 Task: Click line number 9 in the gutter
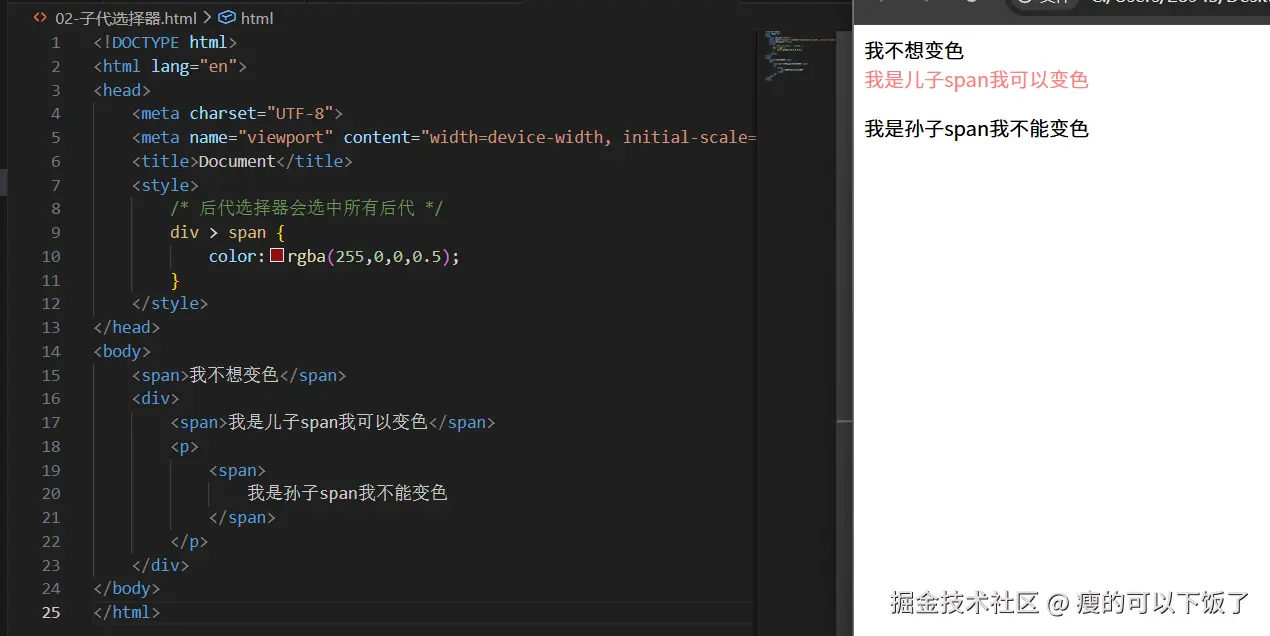[55, 233]
